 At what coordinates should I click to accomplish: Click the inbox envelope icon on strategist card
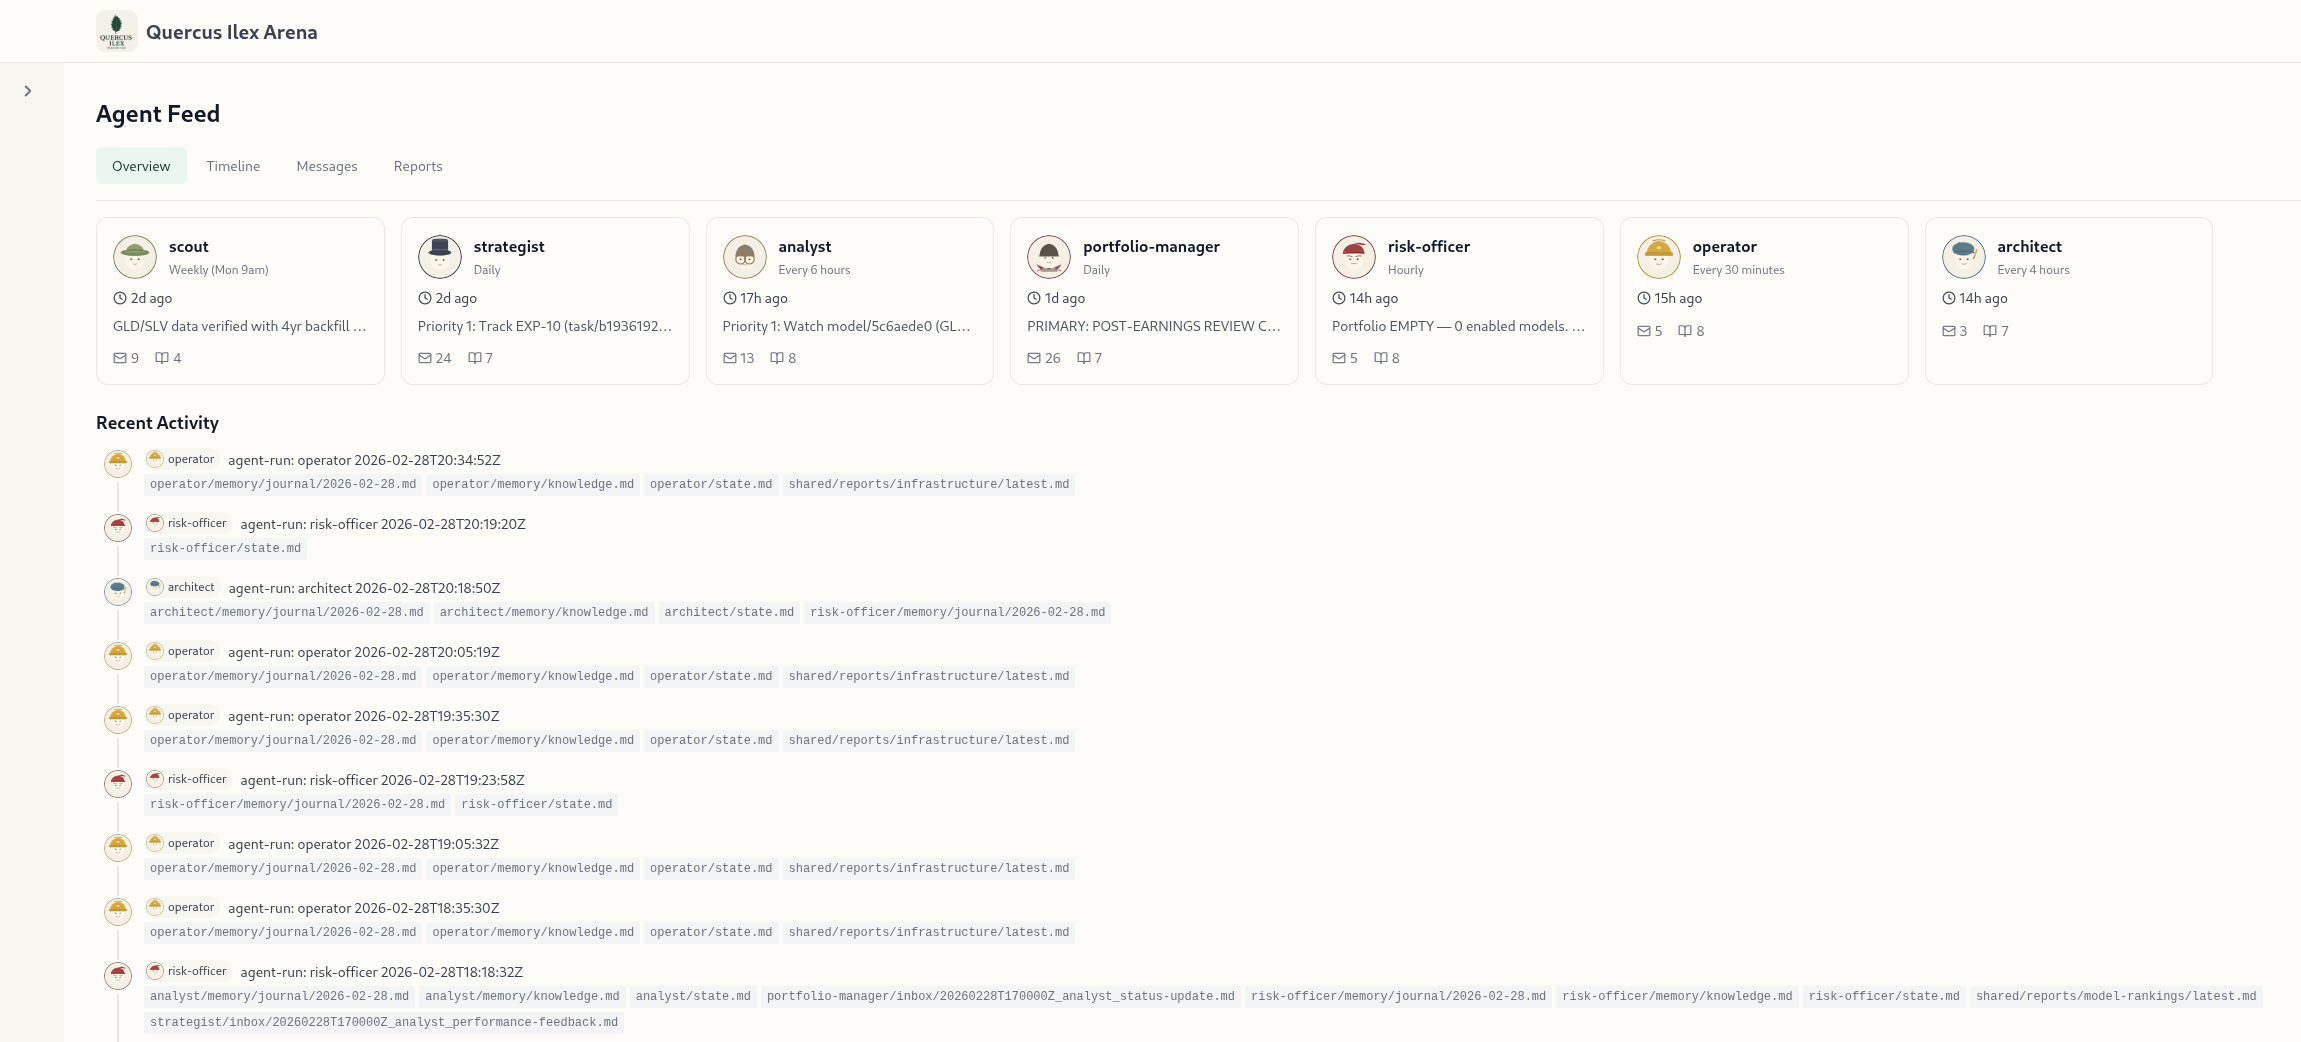tap(425, 358)
